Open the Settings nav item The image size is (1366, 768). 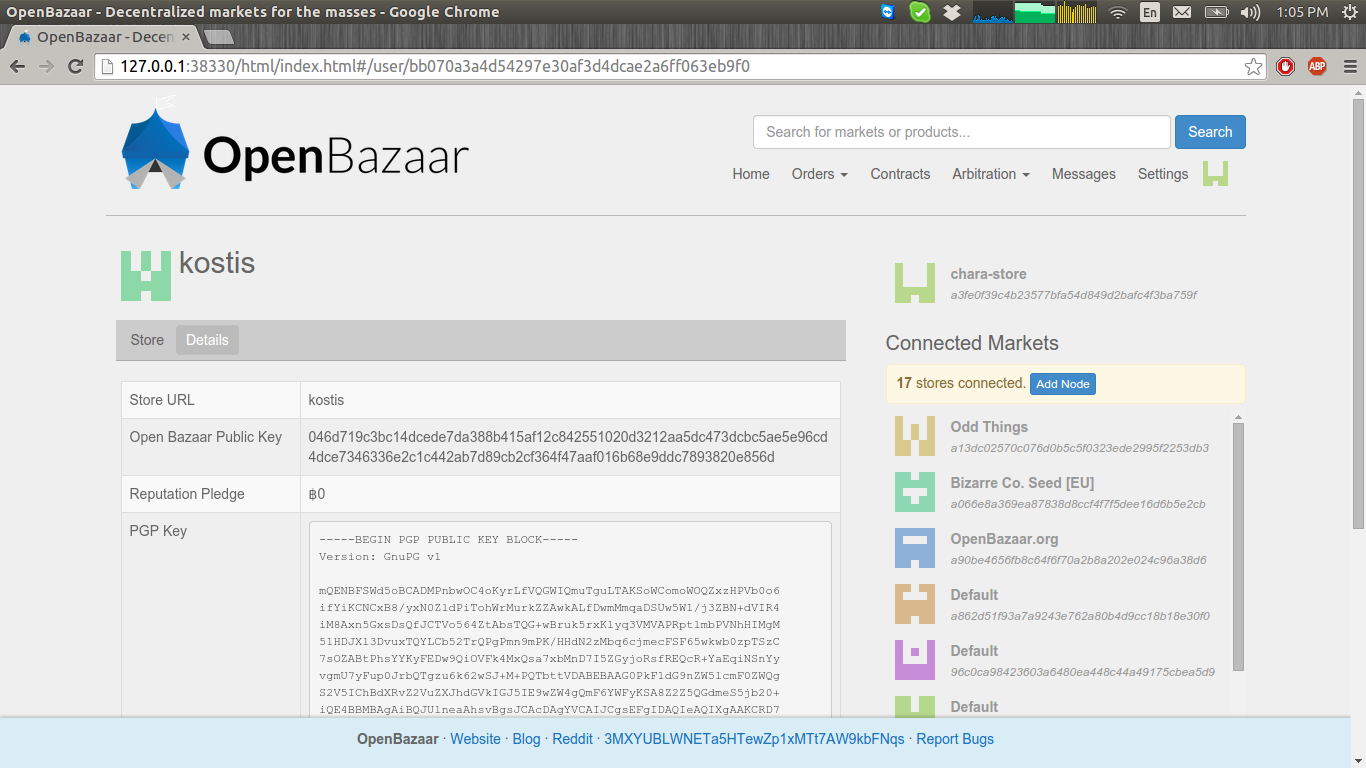pos(1163,174)
